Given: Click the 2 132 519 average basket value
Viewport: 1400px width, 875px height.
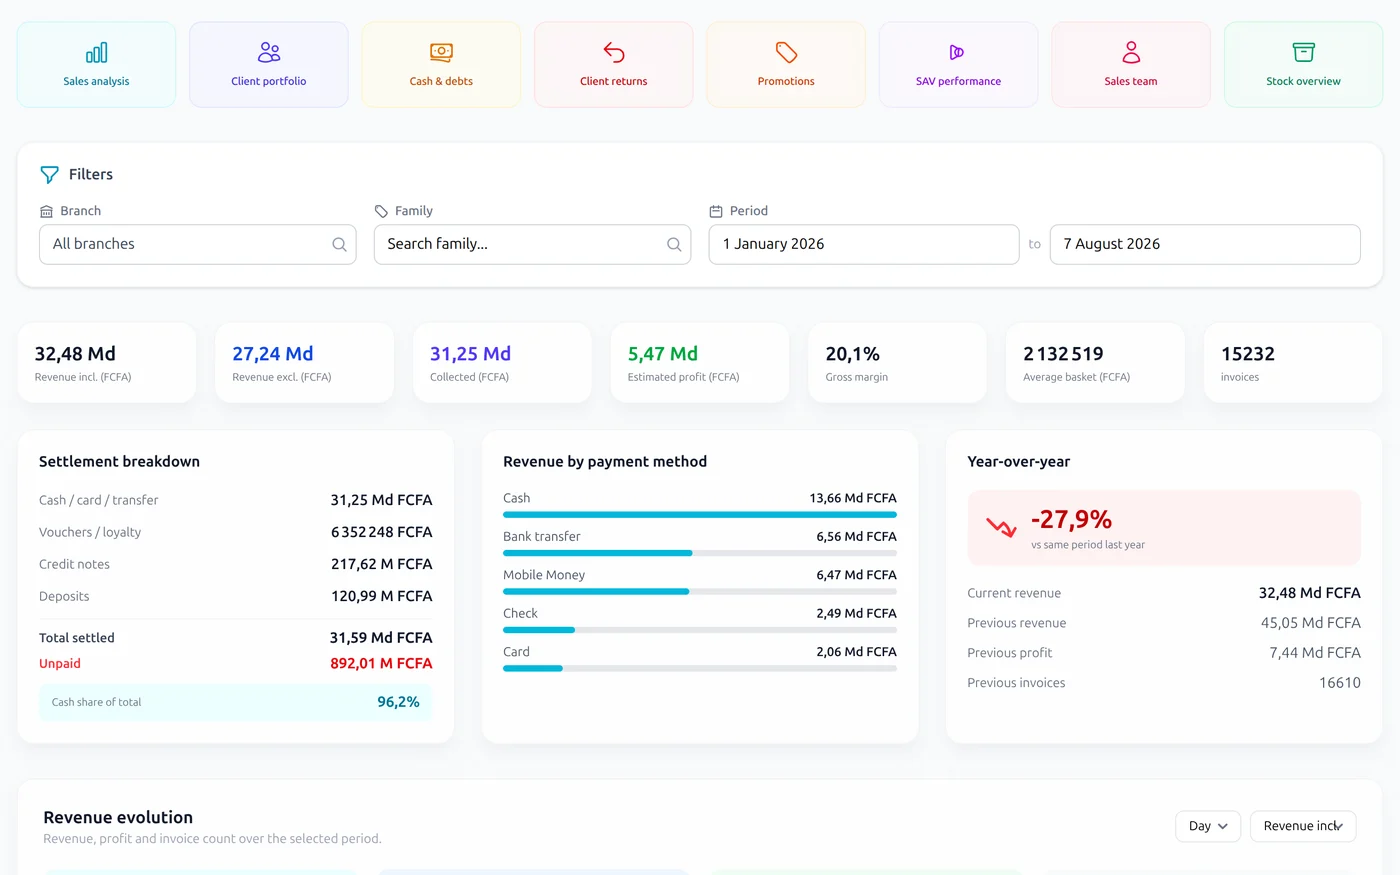Looking at the screenshot, I should [1063, 354].
